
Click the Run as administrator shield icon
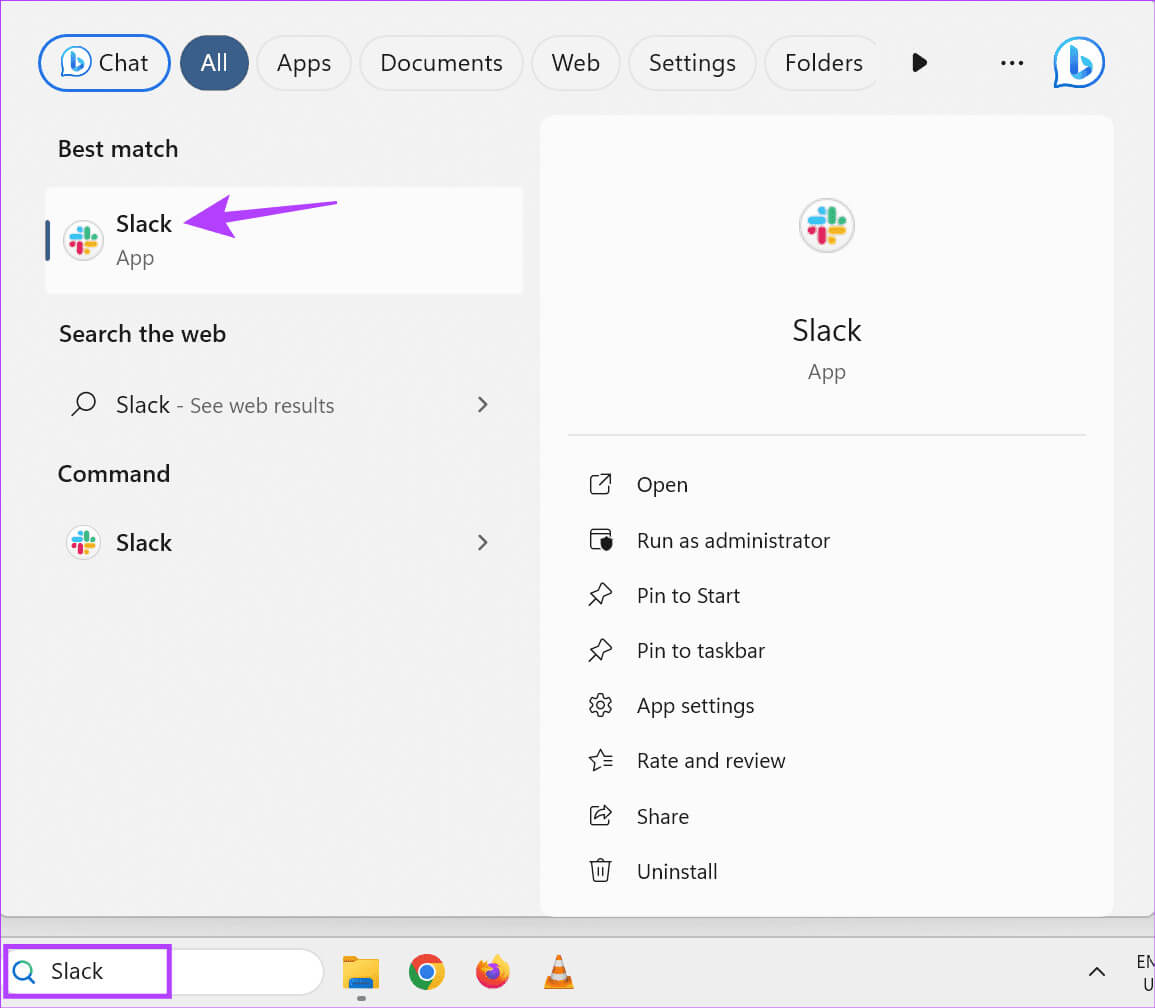coord(600,540)
